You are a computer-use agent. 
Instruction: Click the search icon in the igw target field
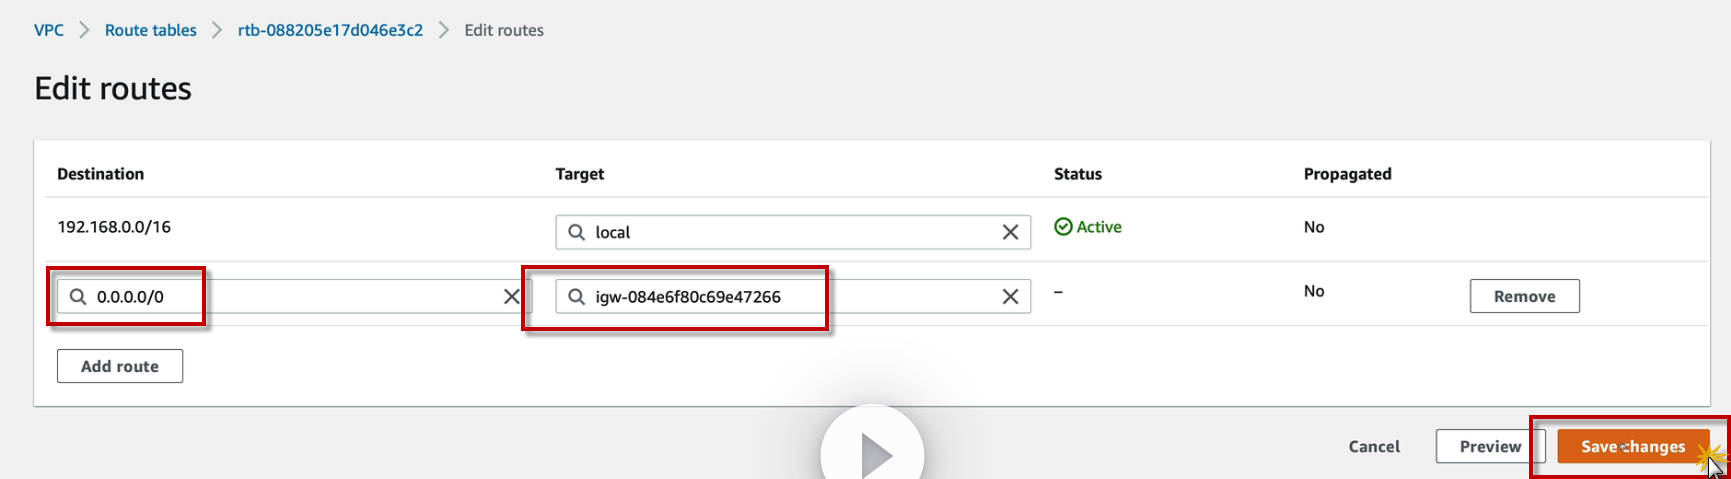577,297
